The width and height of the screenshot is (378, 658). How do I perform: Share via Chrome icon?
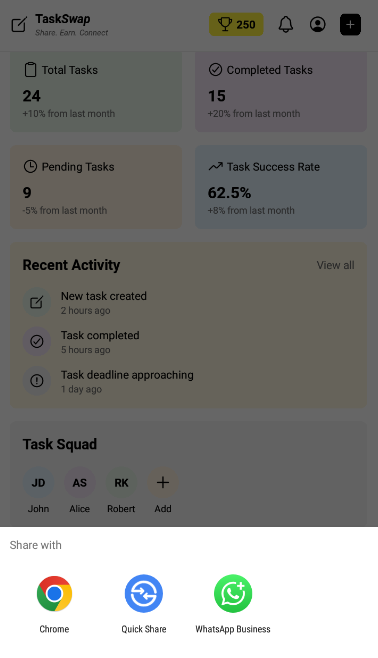pyautogui.click(x=54, y=593)
